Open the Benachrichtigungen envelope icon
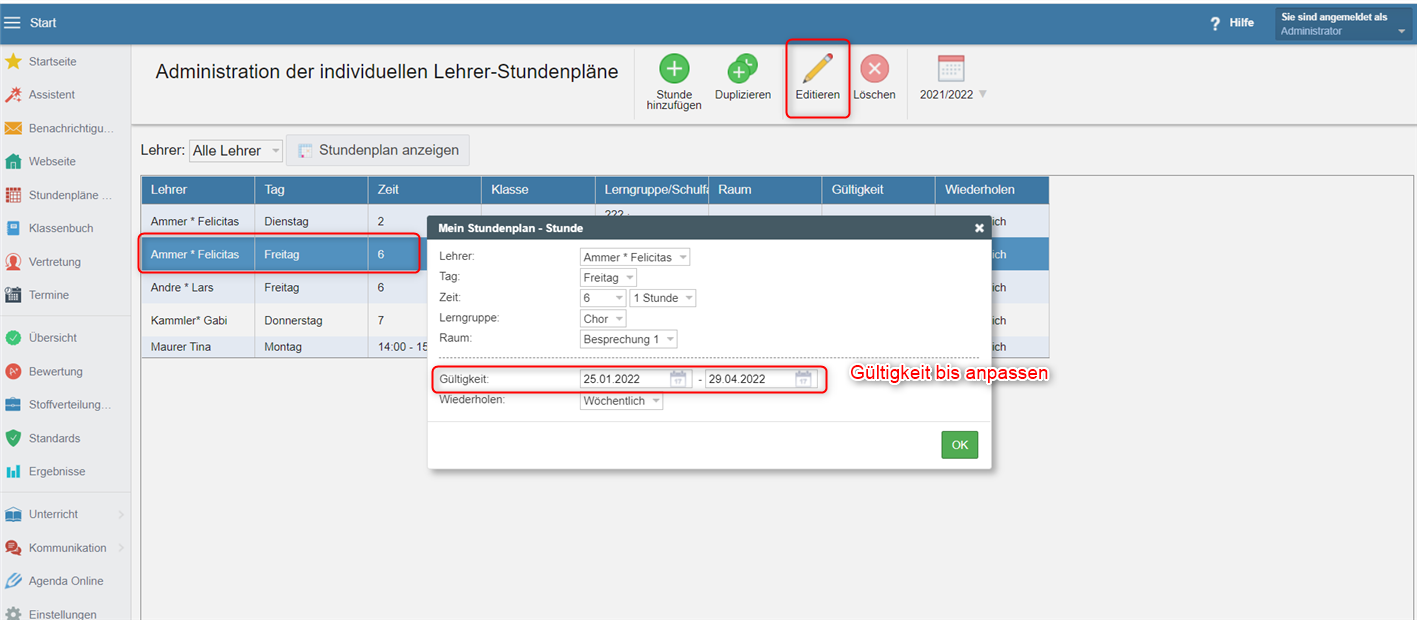1417x620 pixels. (x=13, y=128)
